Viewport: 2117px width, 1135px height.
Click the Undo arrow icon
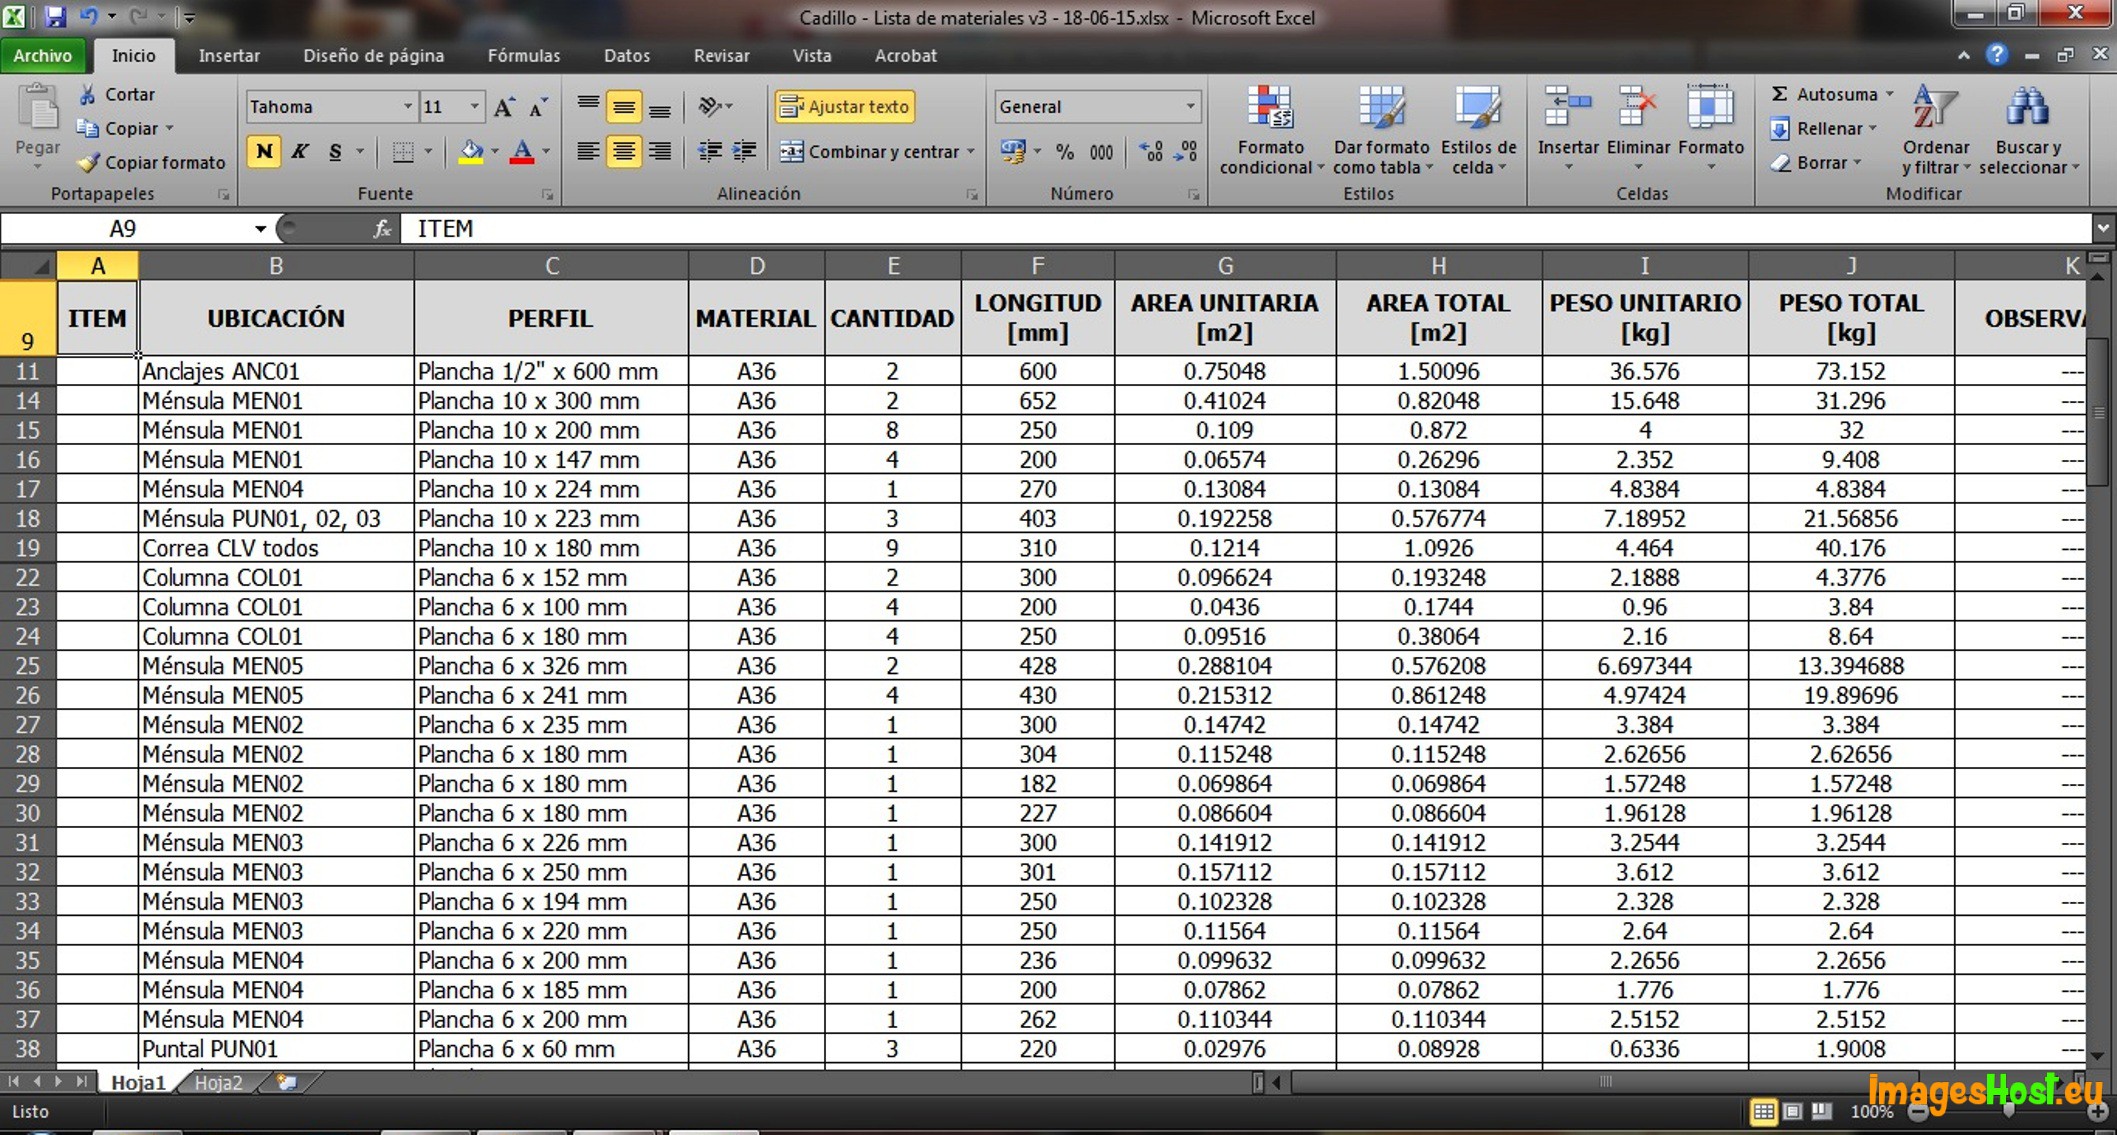coord(89,16)
